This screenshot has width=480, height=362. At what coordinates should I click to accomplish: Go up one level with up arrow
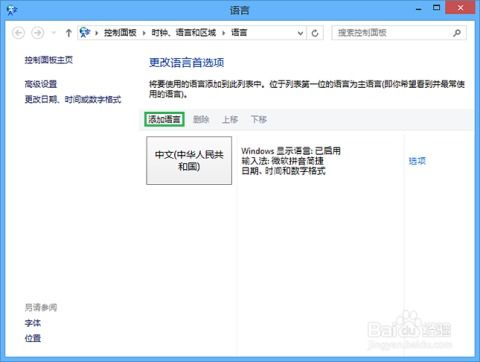68,33
